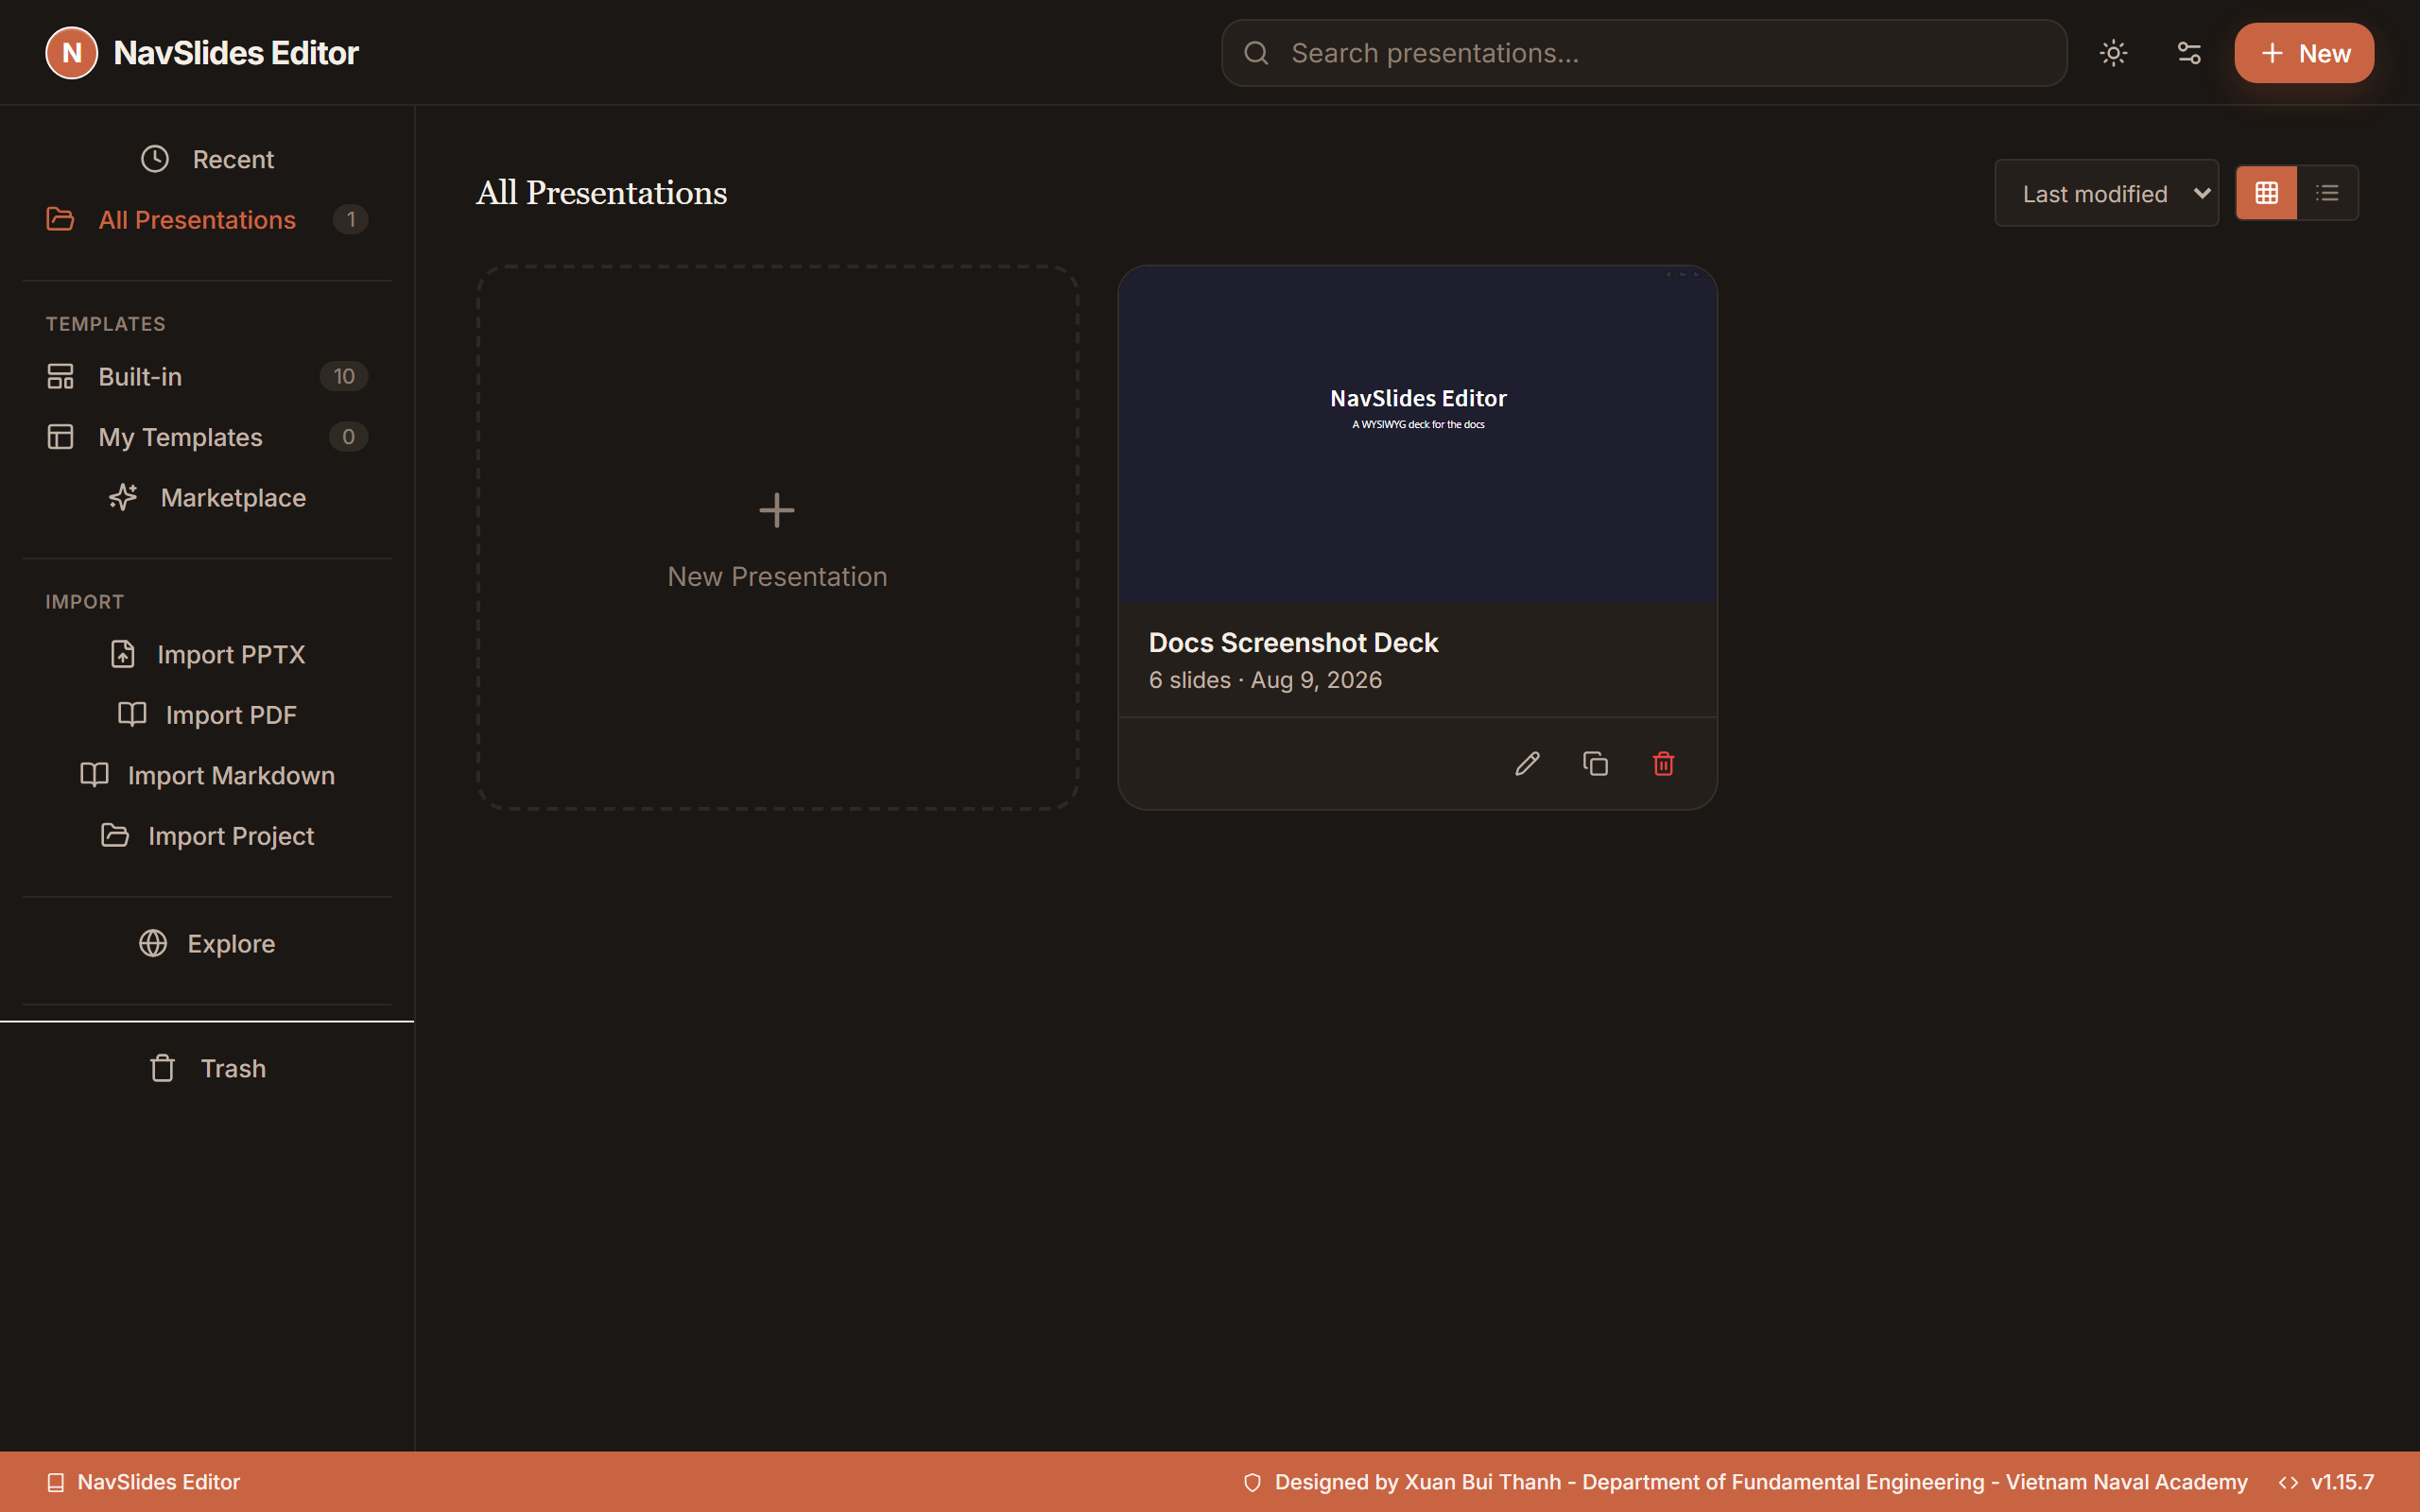Click the My Templates panel icon
Screen dimensions: 2420x1512
[x=60, y=437]
